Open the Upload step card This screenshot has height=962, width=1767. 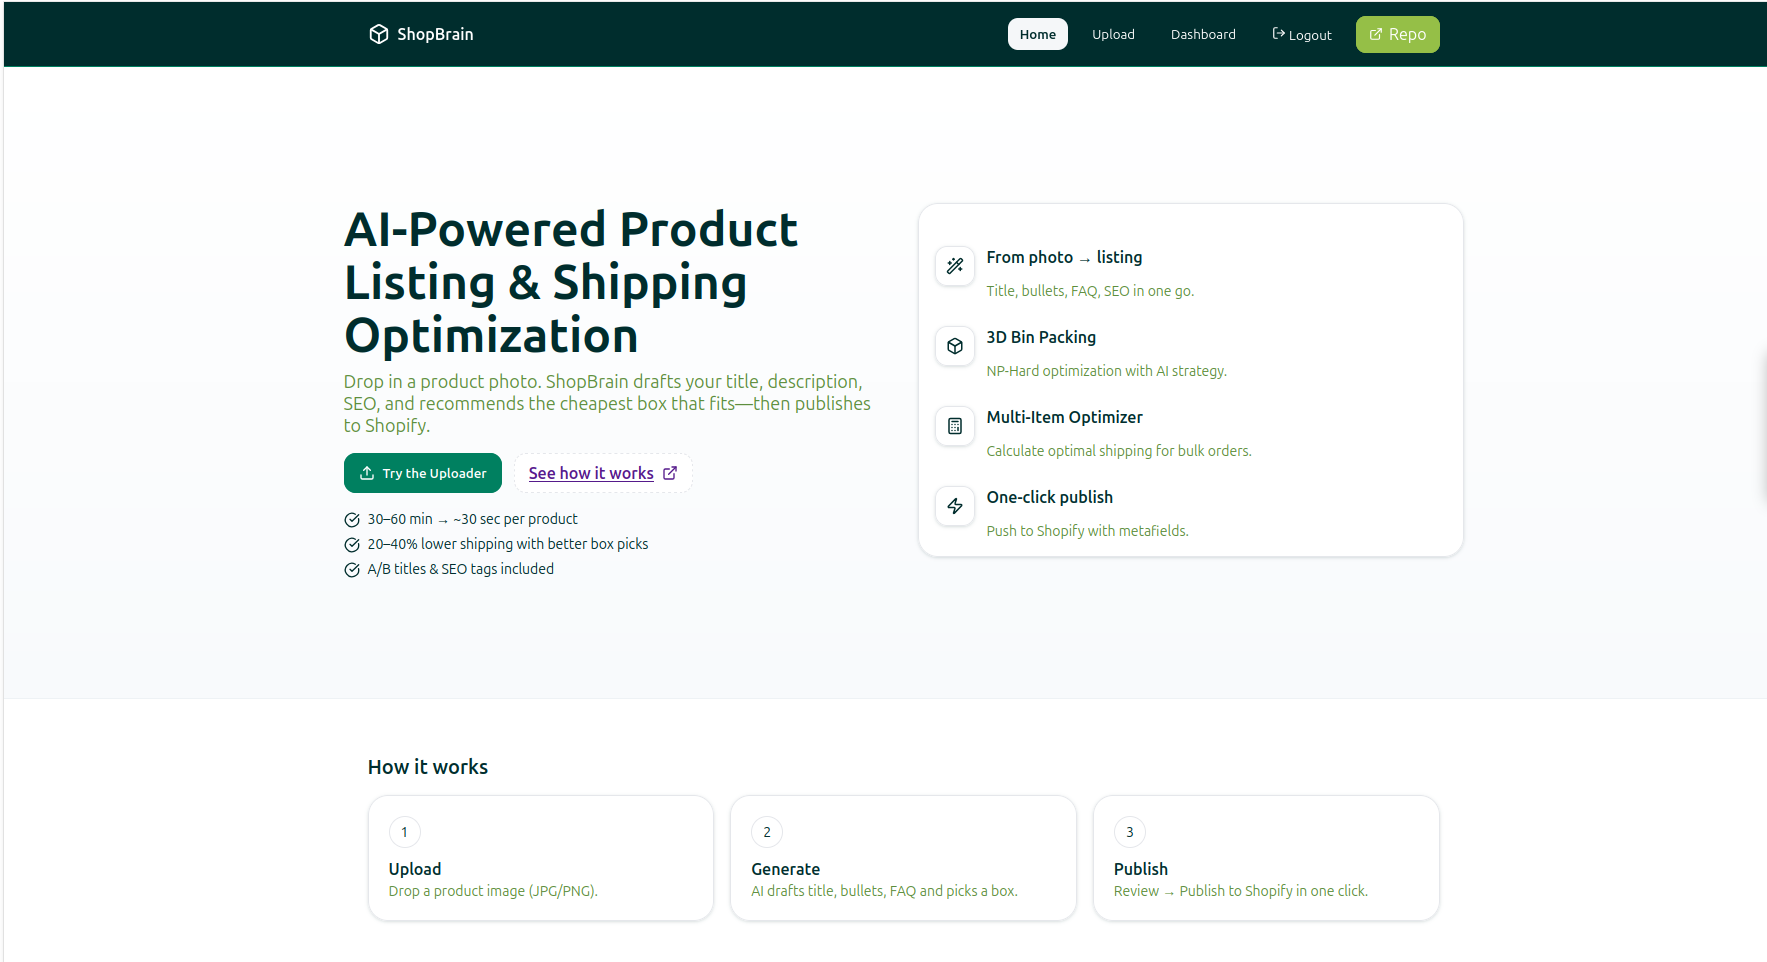541,858
